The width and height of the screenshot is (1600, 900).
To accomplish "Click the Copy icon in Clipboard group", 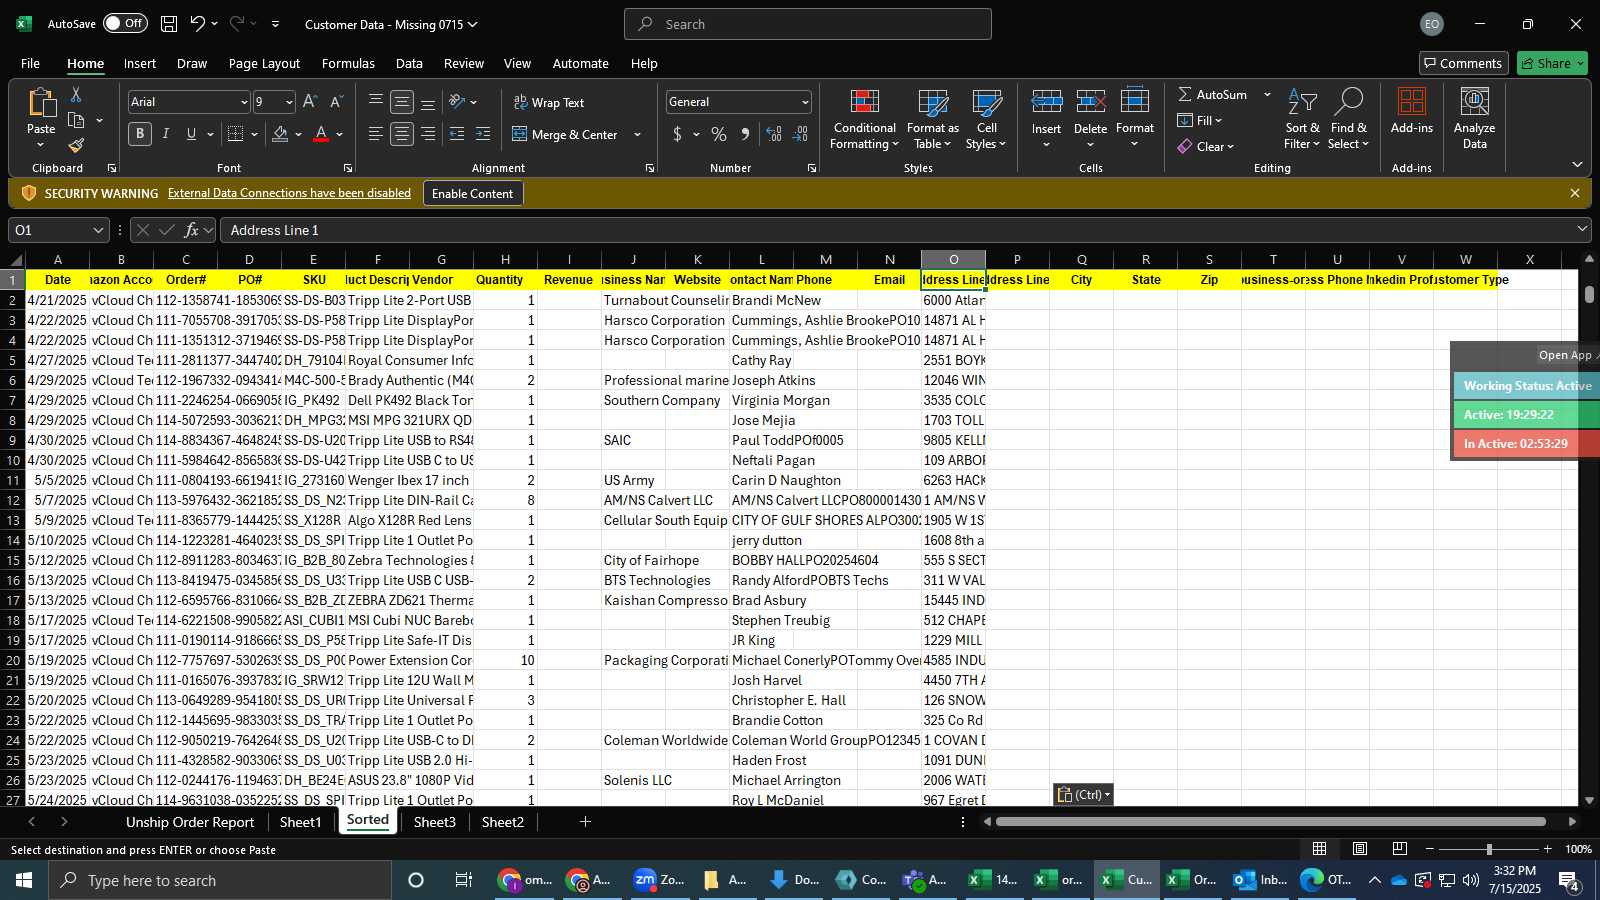I will 76,120.
